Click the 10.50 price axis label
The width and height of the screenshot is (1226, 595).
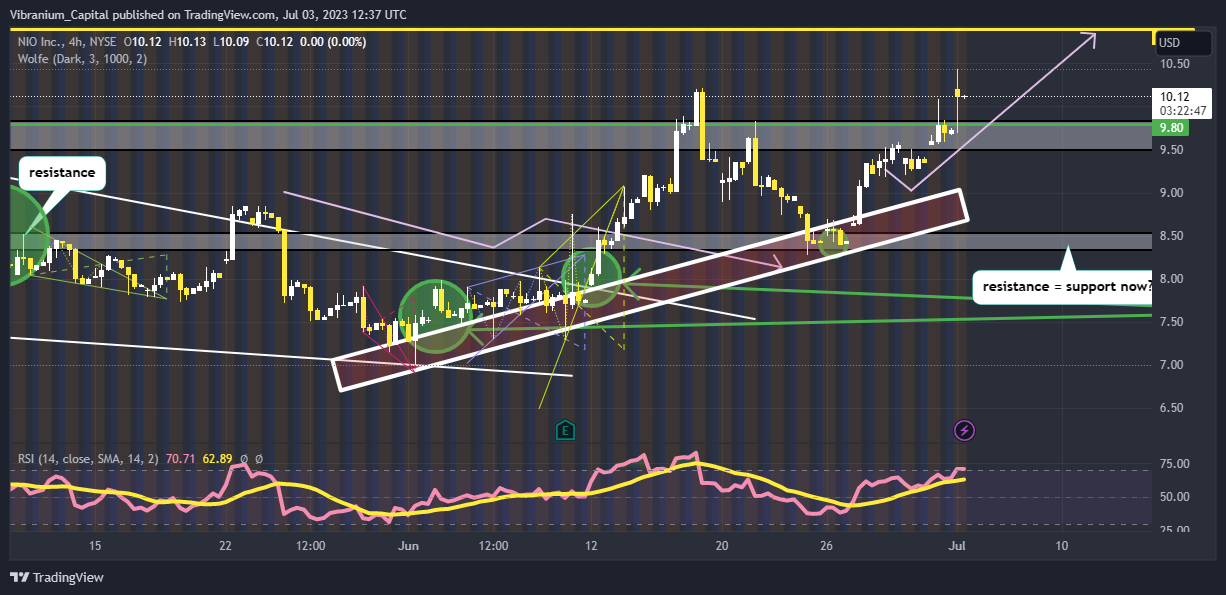tap(1174, 63)
